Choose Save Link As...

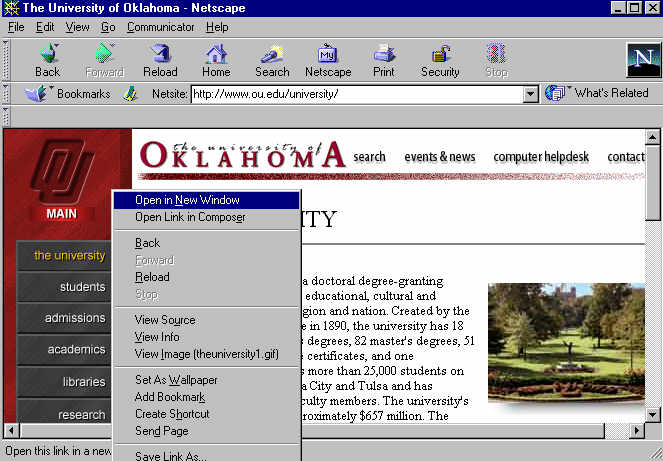[206, 455]
